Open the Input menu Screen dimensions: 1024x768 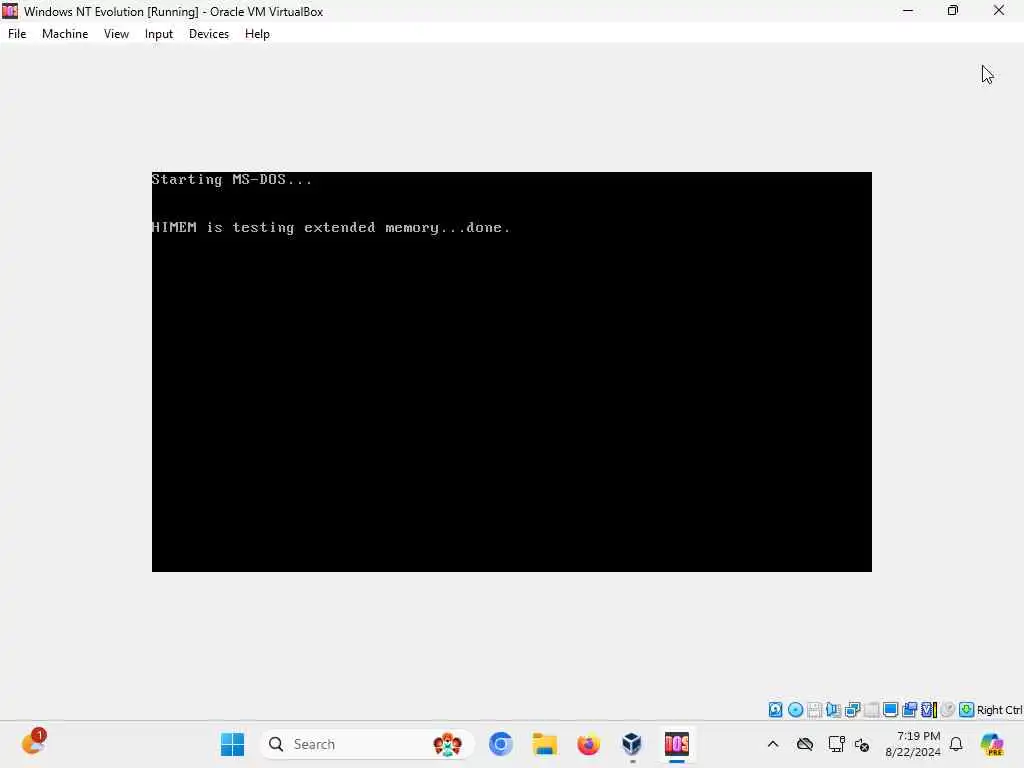(159, 34)
